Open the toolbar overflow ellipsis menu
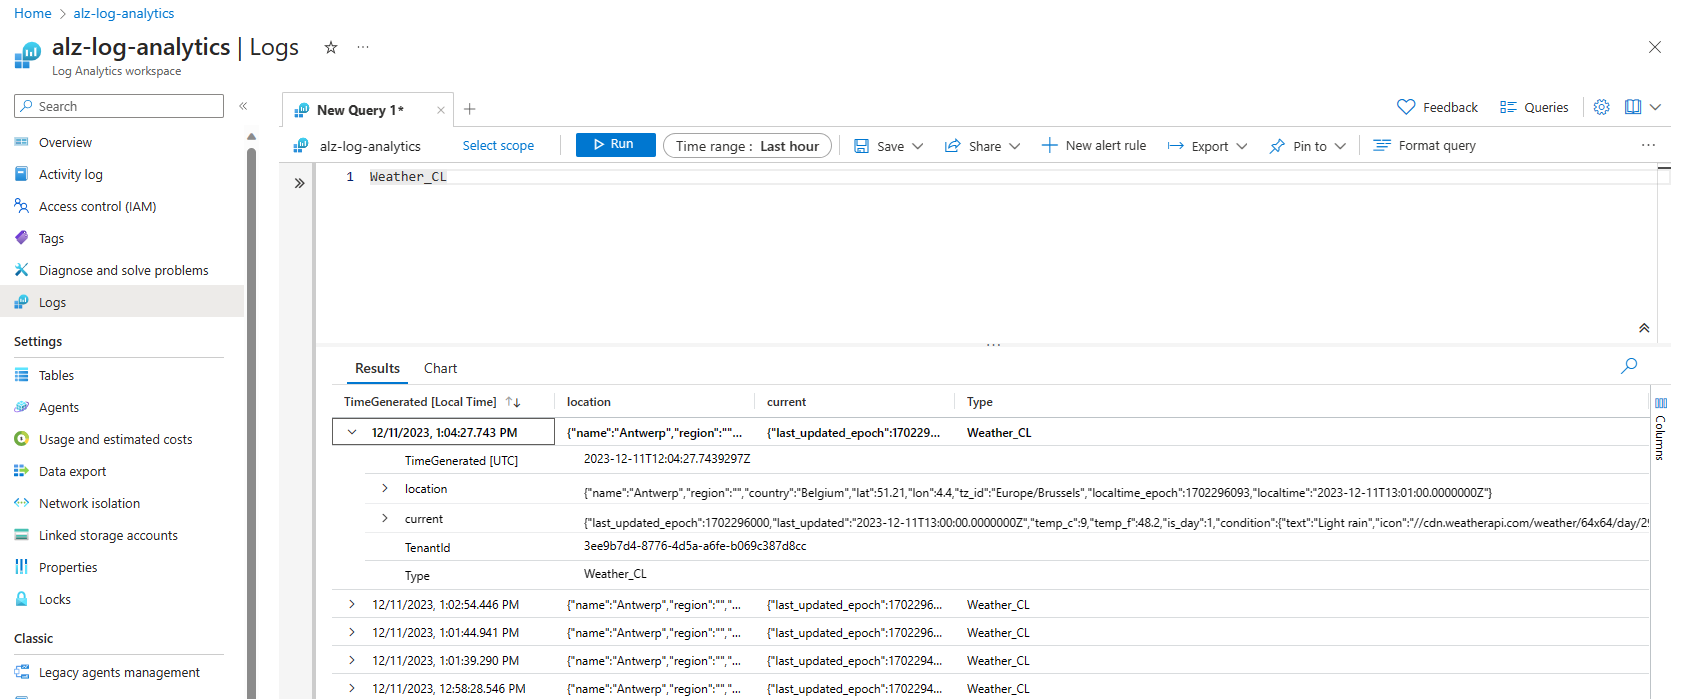The image size is (1686, 699). click(1648, 146)
